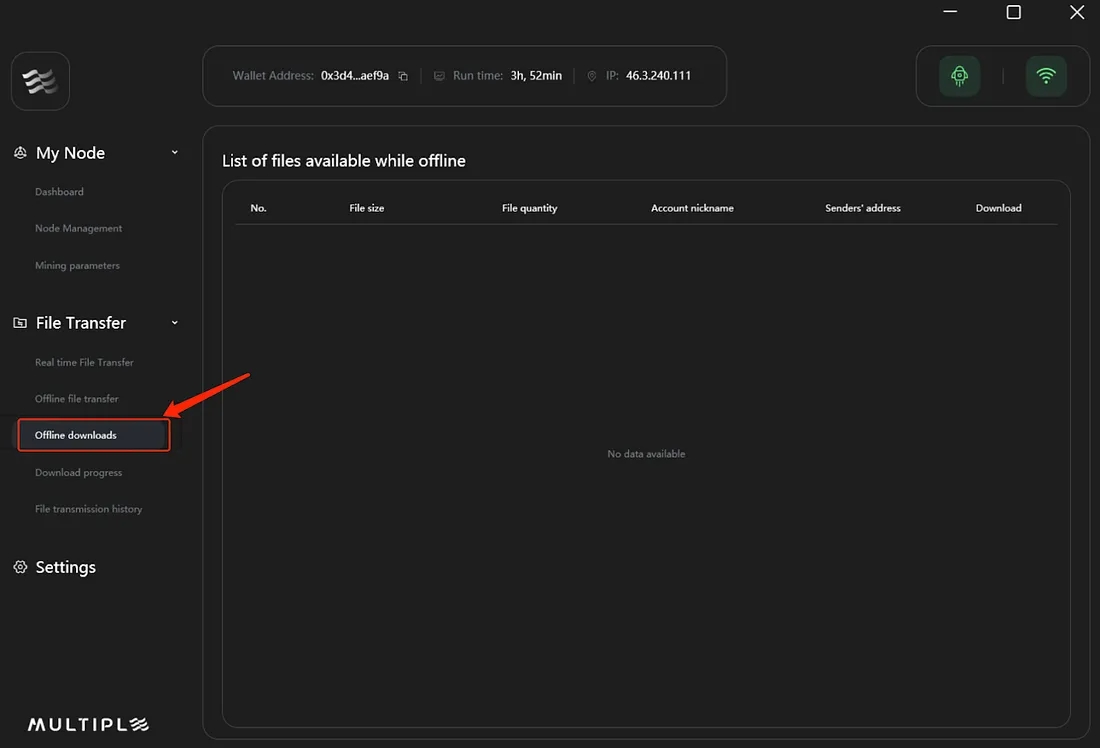Open Mining parameters
The image size is (1100, 748).
77,266
